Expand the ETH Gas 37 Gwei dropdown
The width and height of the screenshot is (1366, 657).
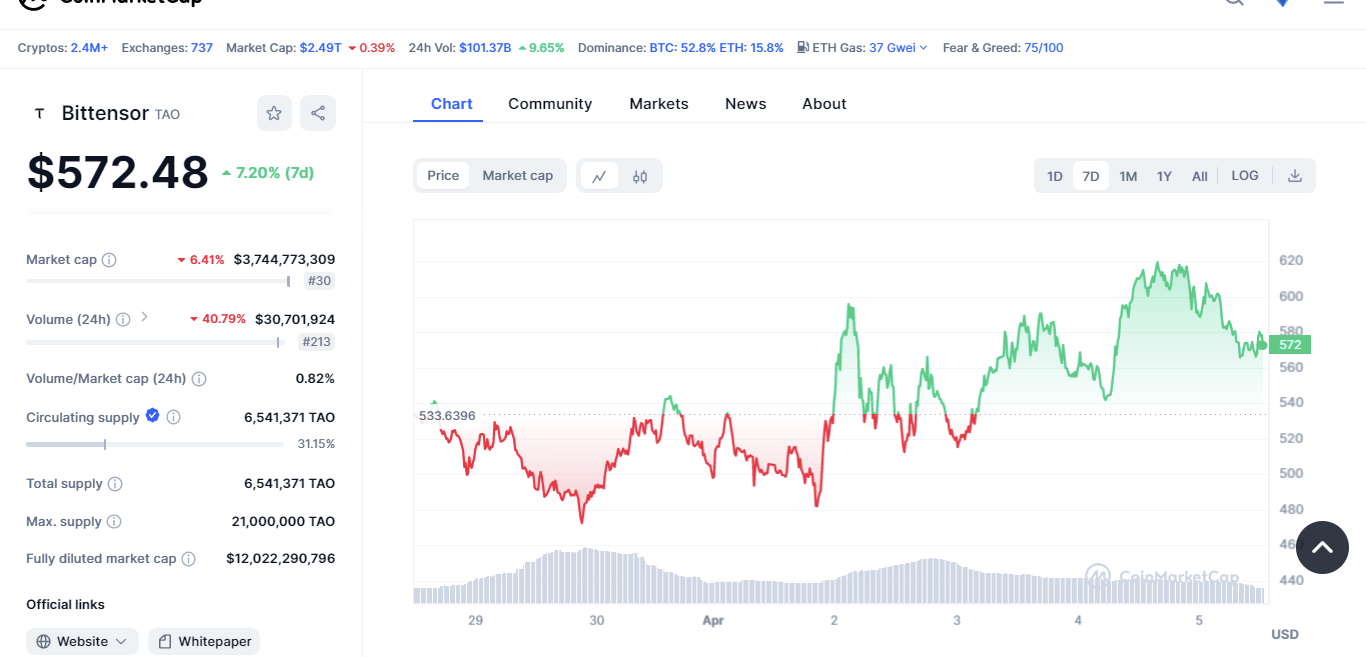pos(898,47)
